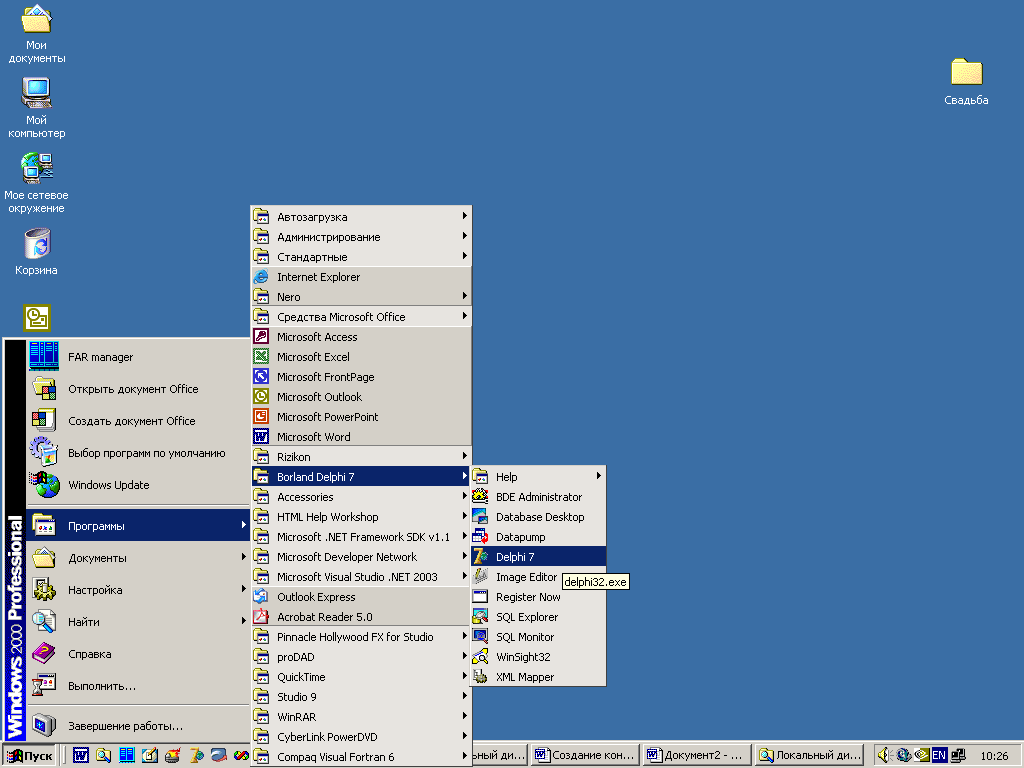The image size is (1024, 768).
Task: Launch SQL Monitor icon
Action: 480,637
